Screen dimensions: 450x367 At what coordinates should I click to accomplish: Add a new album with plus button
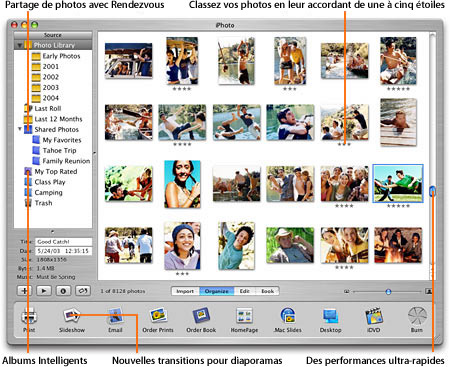[24, 291]
